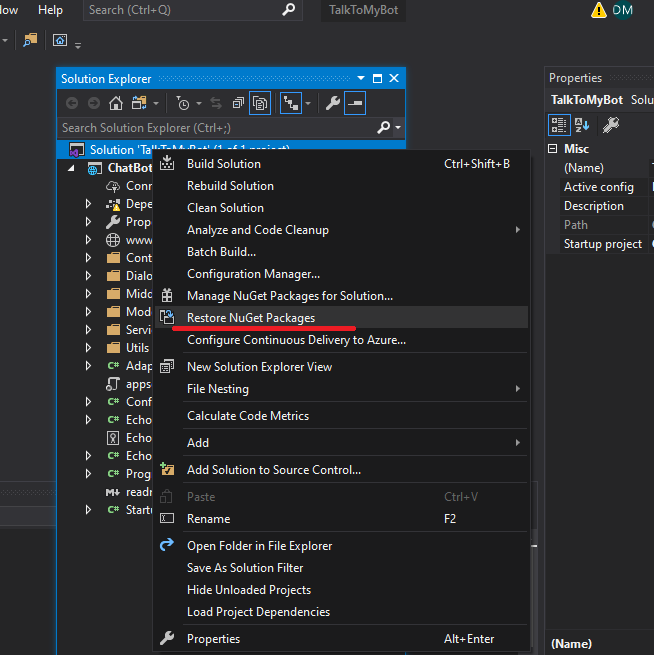
Task: Collapse the Misc category in Properties
Action: (554, 149)
